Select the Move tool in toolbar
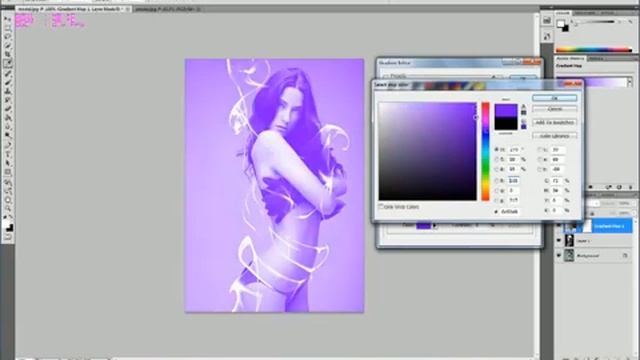The height and width of the screenshot is (360, 640). pyautogui.click(x=8, y=20)
